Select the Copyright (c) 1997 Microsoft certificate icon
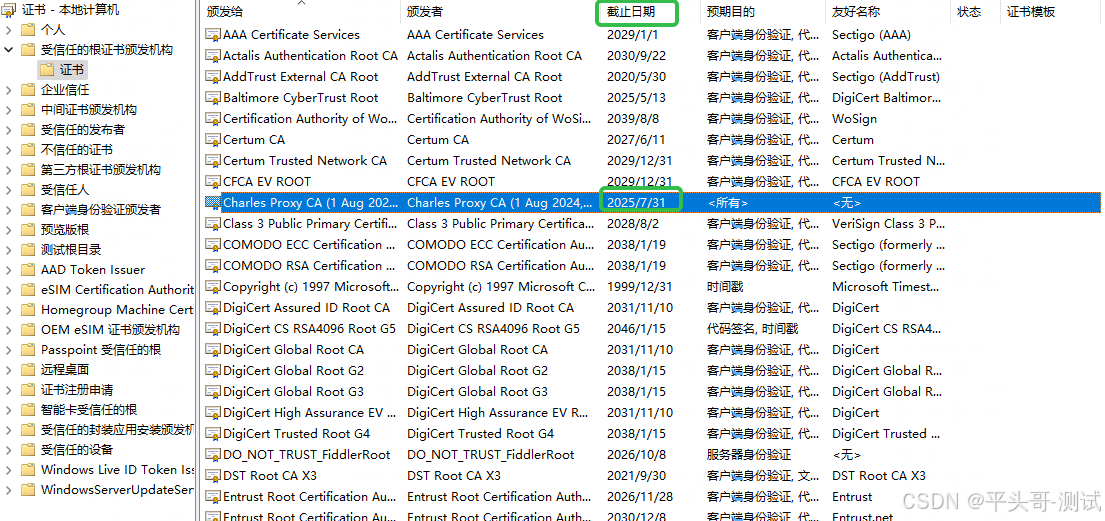Screen dimensions: 1105x521 (x=213, y=287)
